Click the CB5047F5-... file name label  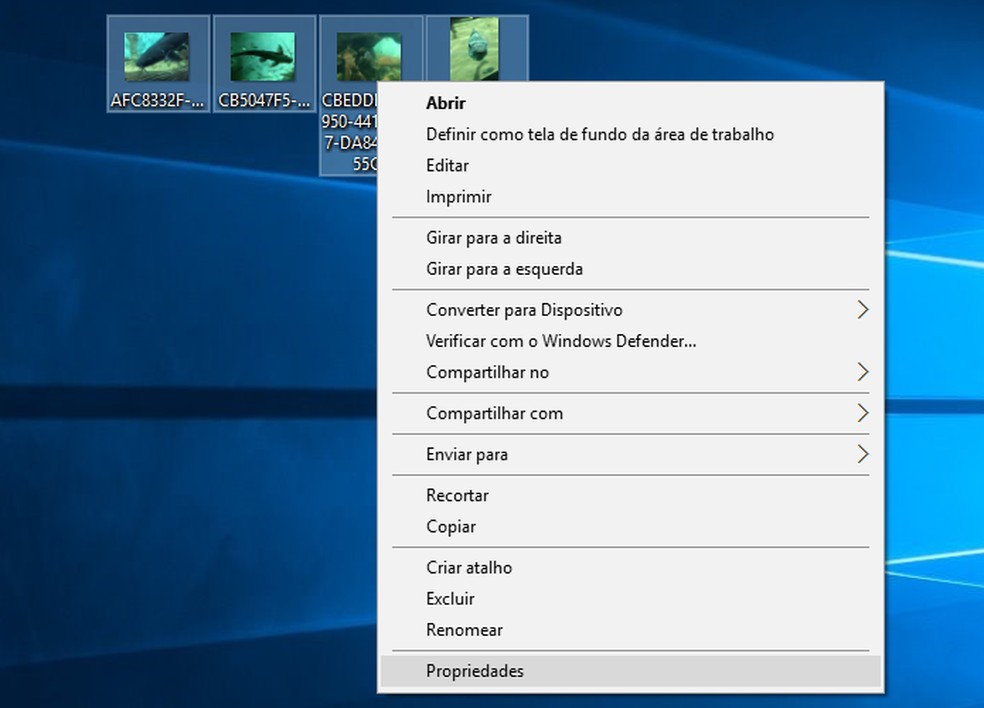tap(264, 100)
